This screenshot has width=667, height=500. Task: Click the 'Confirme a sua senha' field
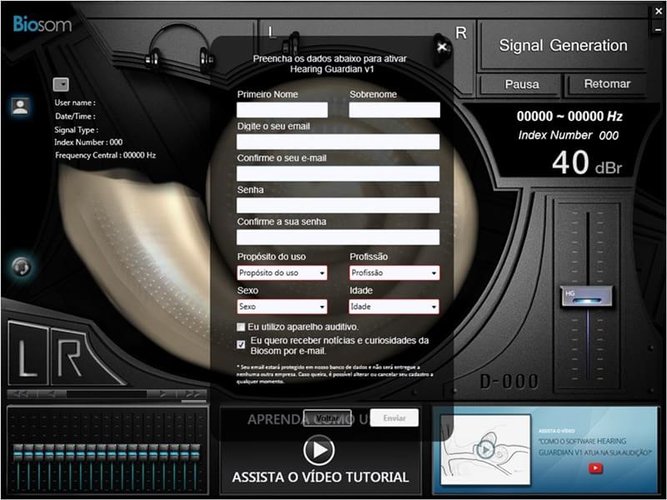(x=338, y=237)
